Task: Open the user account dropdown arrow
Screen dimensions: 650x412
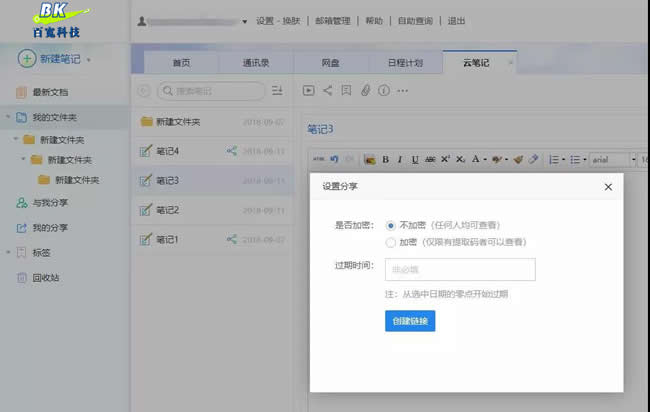Action: (245, 22)
